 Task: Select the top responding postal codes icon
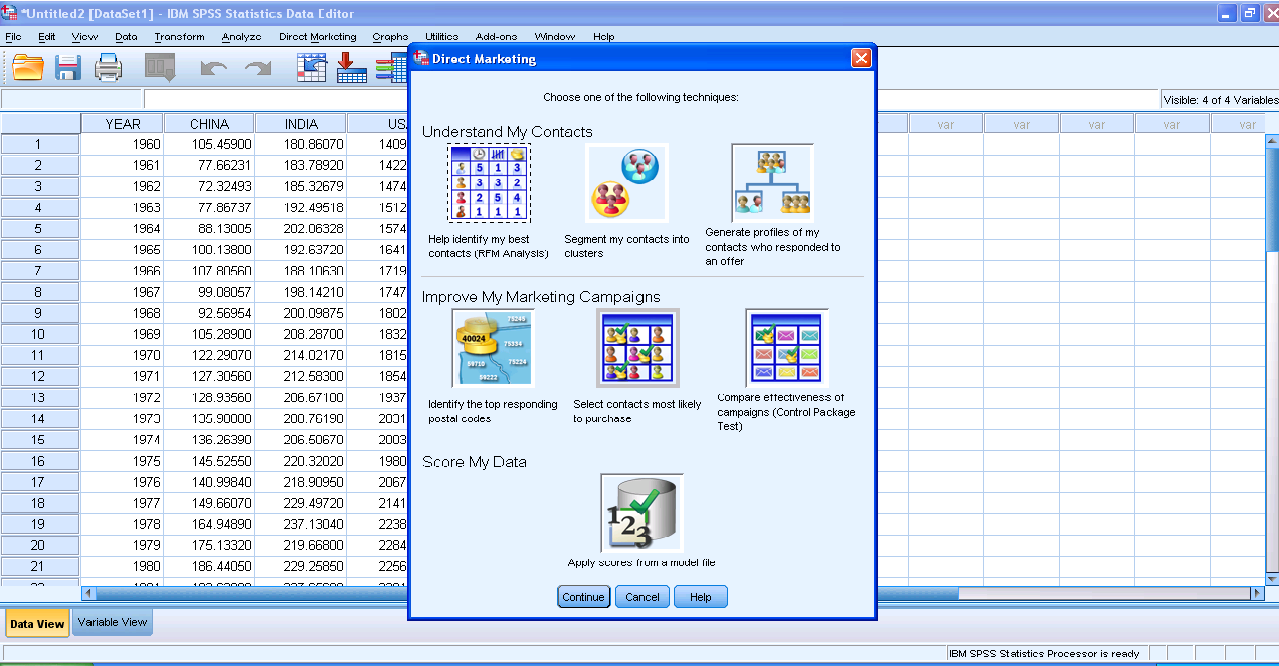[492, 348]
